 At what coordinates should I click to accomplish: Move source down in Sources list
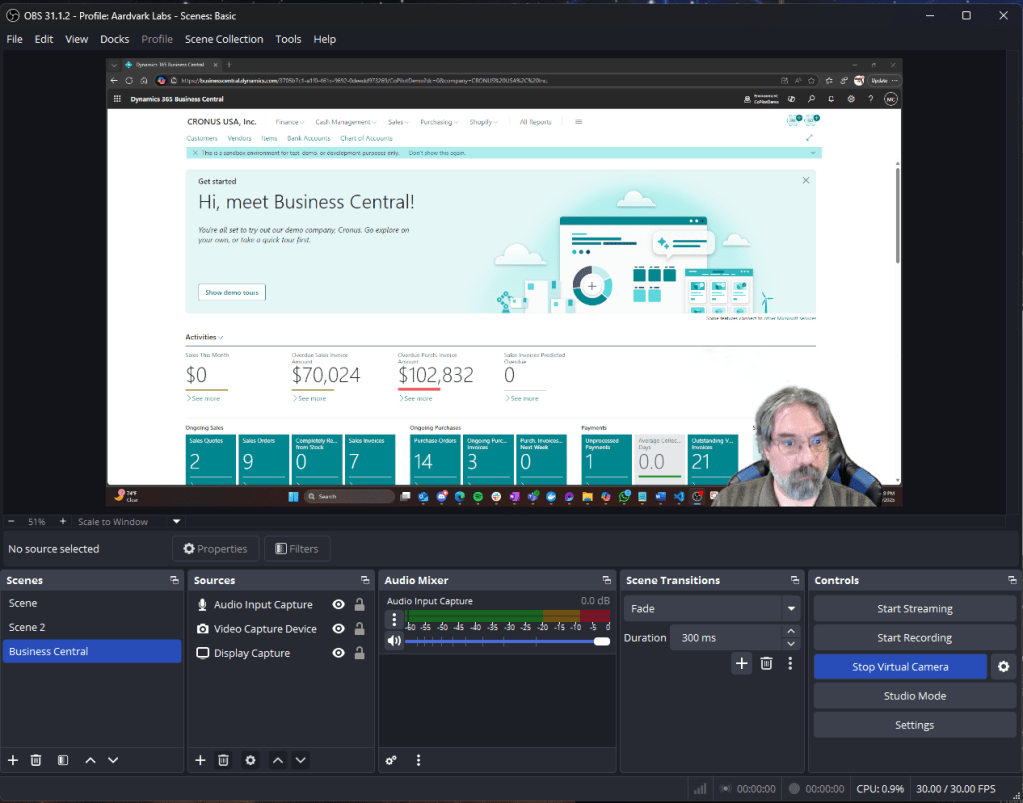[300, 760]
